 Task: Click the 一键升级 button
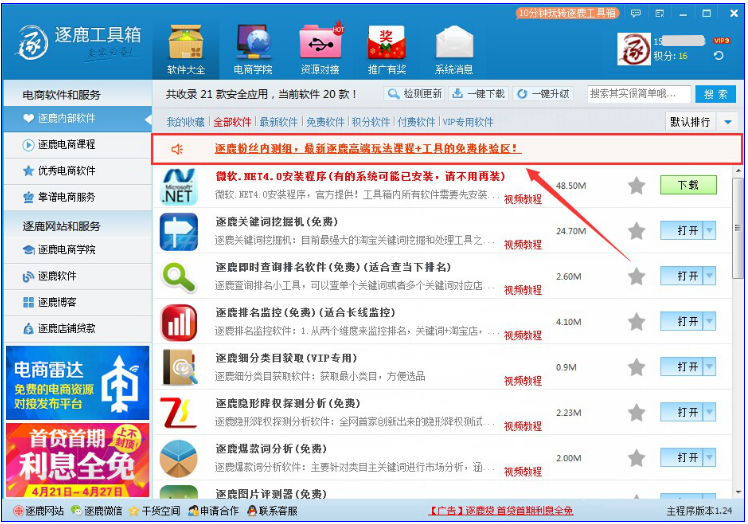pos(543,94)
